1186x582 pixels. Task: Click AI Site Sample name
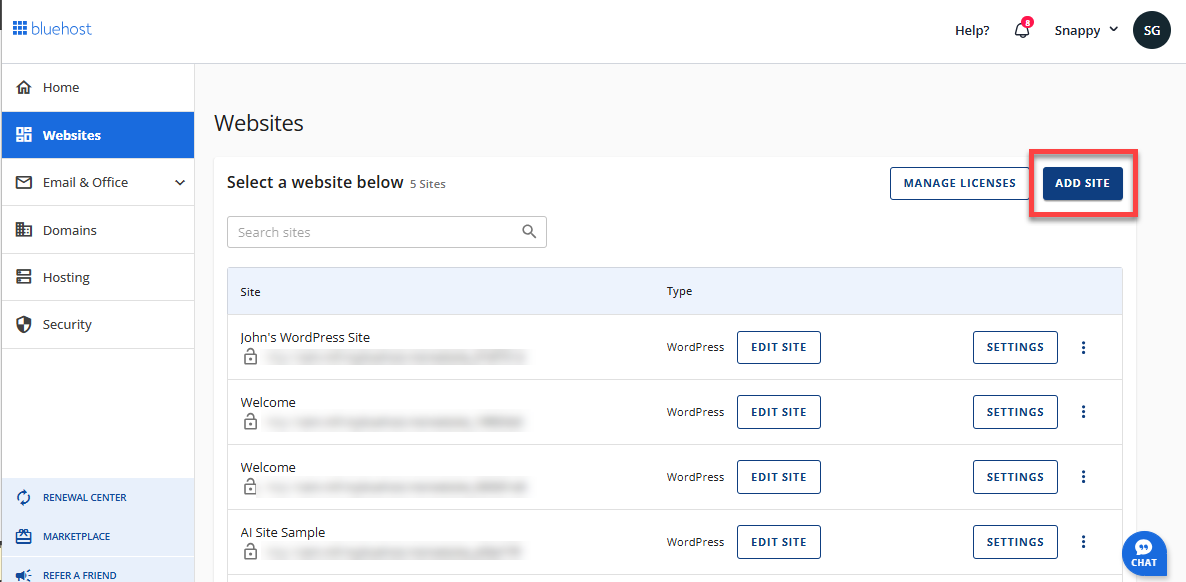283,533
